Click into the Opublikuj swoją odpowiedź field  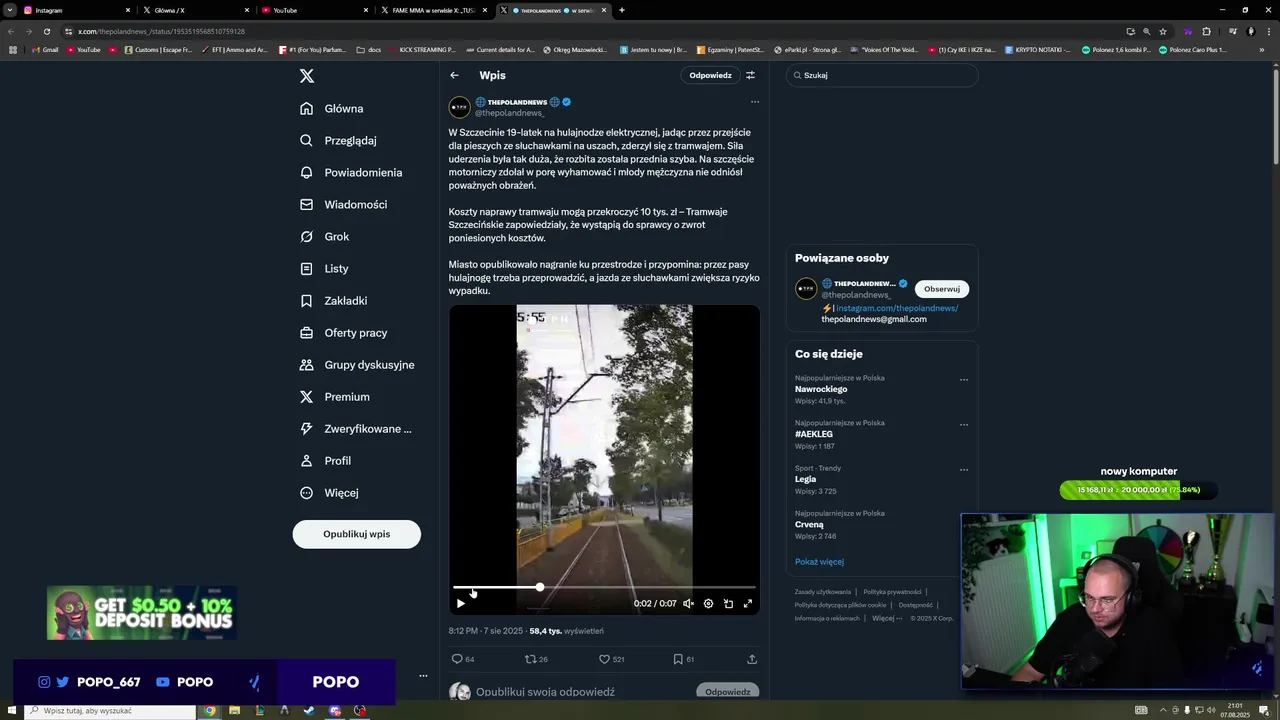tap(545, 692)
